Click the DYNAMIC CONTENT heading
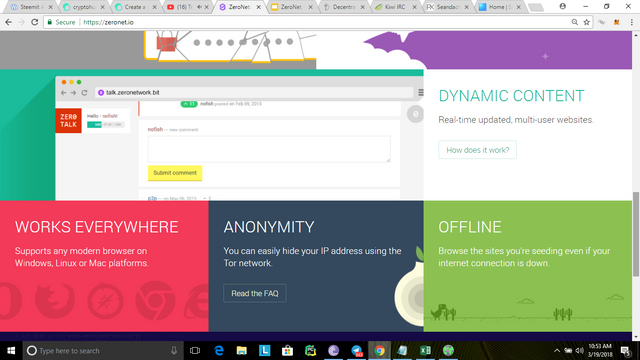Image resolution: width=640 pixels, height=360 pixels. (511, 96)
